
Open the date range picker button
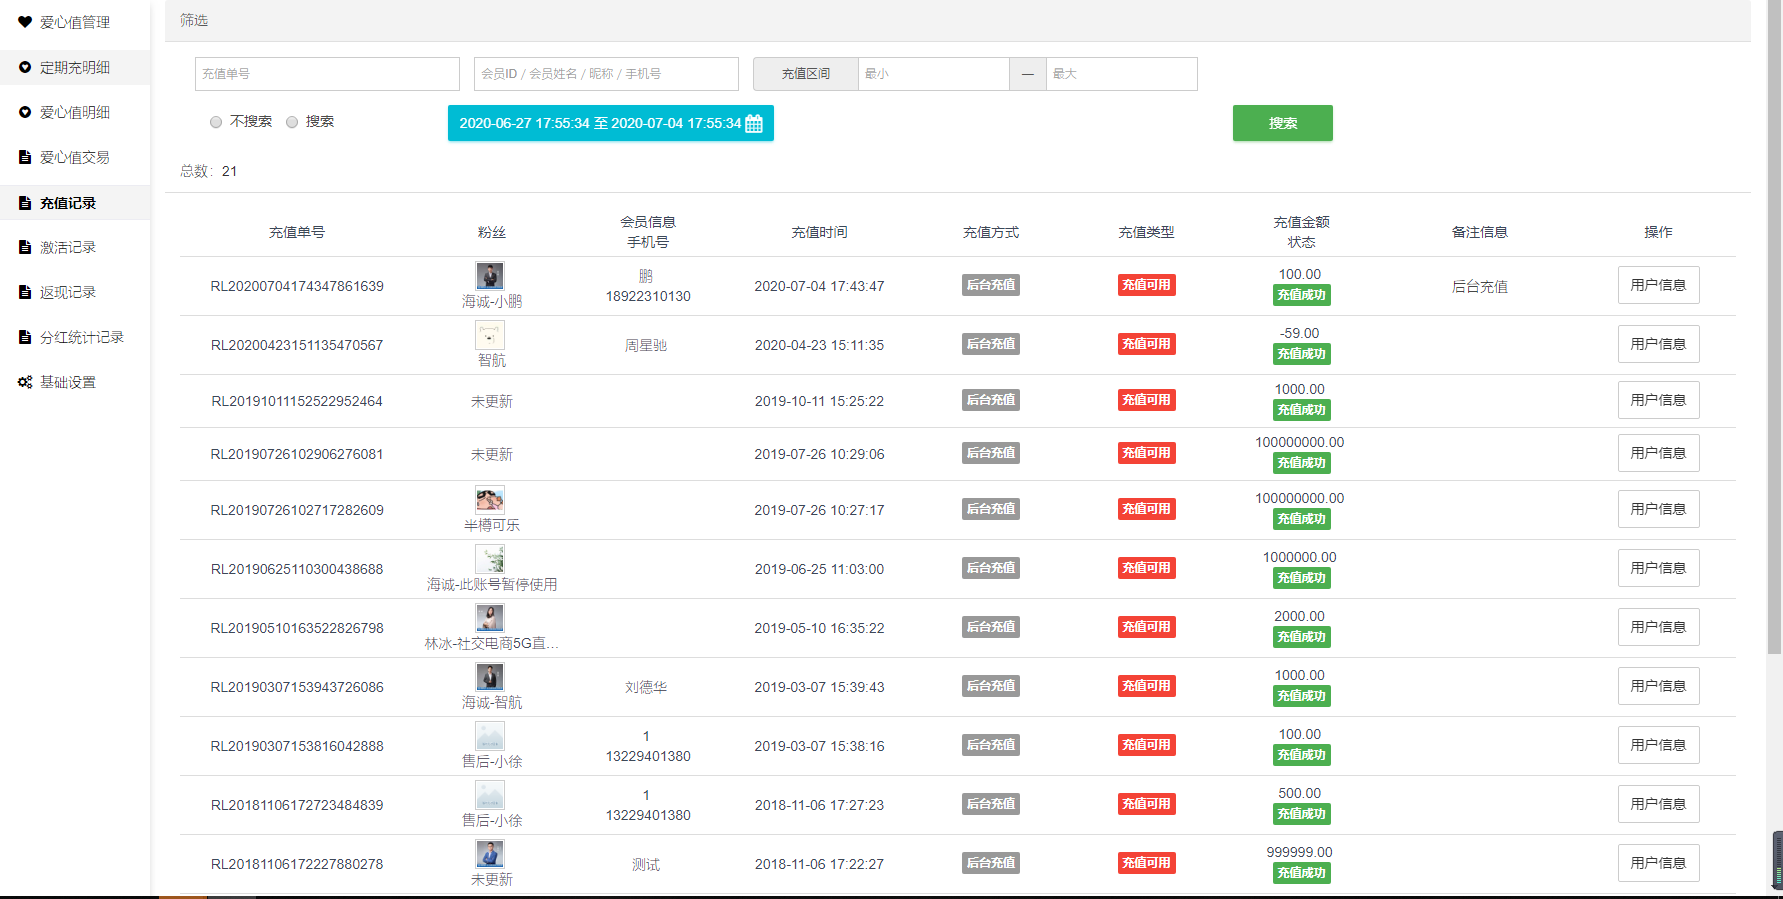pos(610,123)
